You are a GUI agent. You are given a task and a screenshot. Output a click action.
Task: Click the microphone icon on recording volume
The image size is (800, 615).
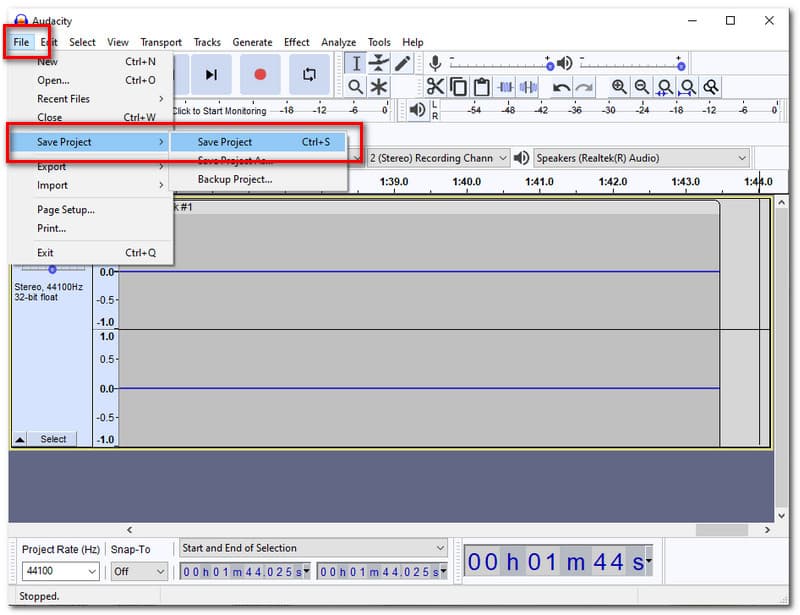pyautogui.click(x=435, y=63)
